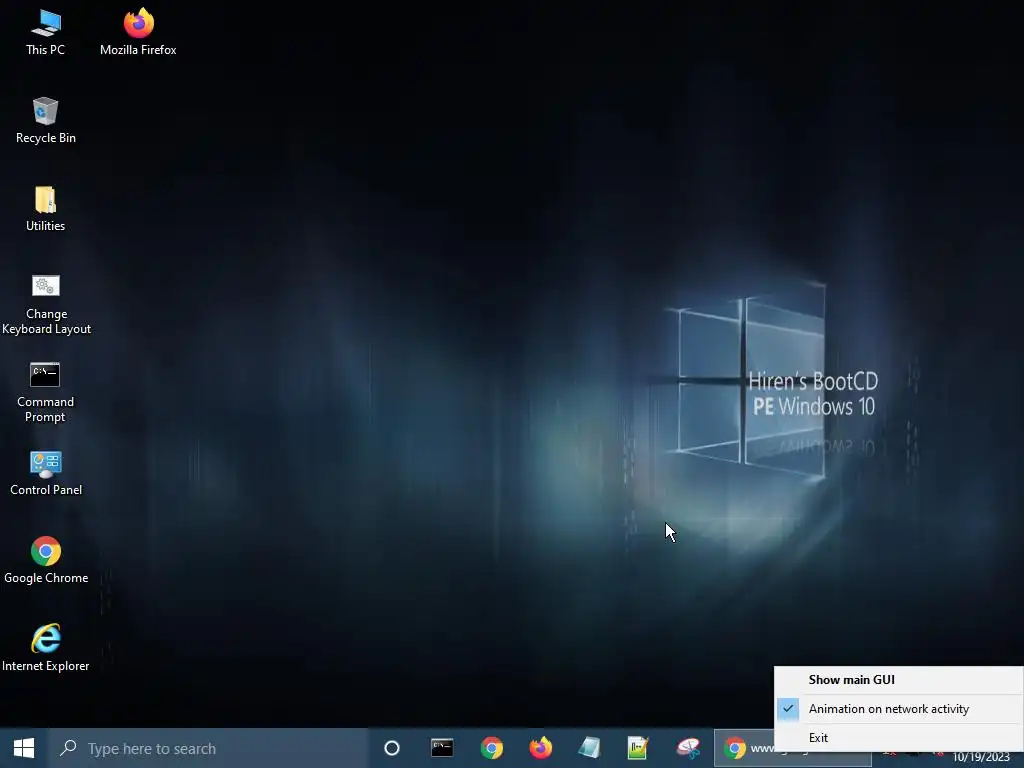This screenshot has width=1024, height=768.
Task: Select Mozilla Firefox desktop shortcut
Action: click(138, 33)
